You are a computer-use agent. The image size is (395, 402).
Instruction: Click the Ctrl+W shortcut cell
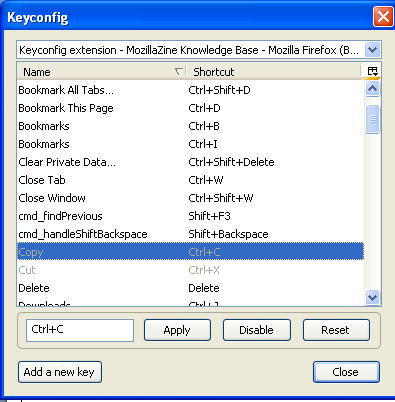[206, 180]
